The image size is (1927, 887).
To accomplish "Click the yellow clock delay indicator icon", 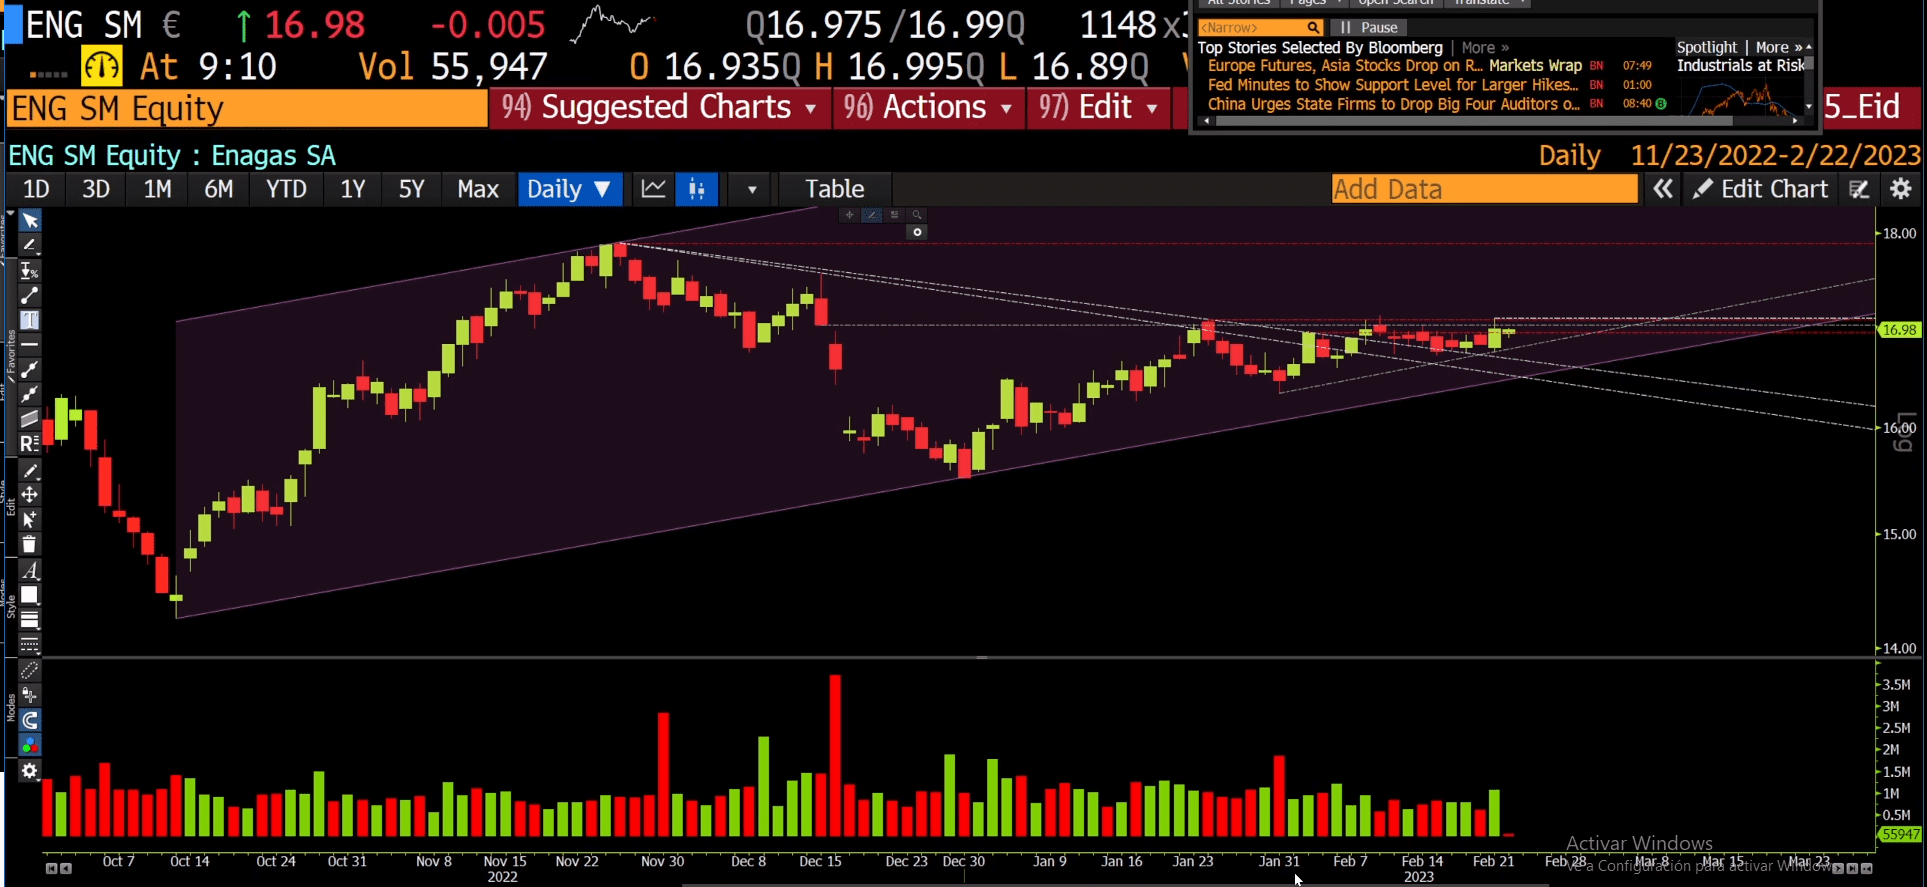I will (x=101, y=67).
